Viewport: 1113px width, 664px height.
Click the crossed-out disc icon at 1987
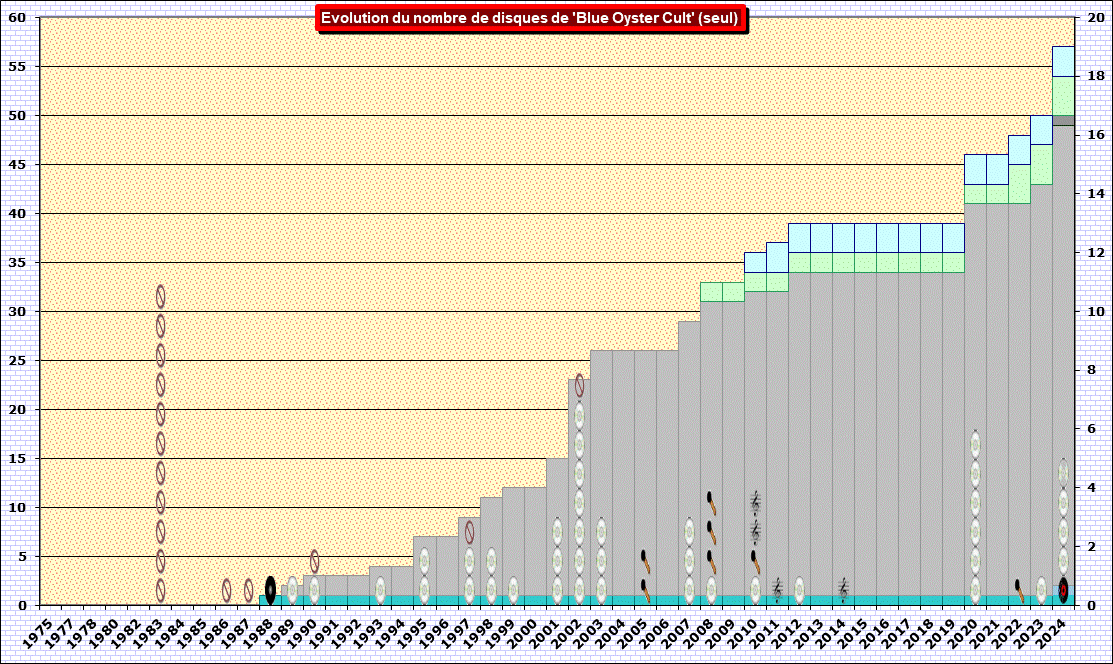pyautogui.click(x=248, y=590)
